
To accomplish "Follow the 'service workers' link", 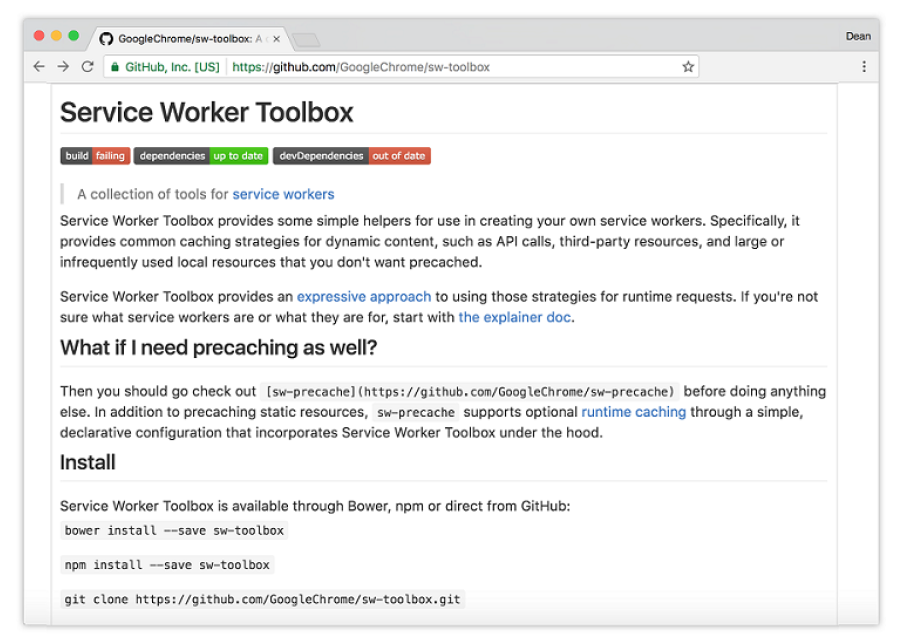I will click(x=283, y=195).
